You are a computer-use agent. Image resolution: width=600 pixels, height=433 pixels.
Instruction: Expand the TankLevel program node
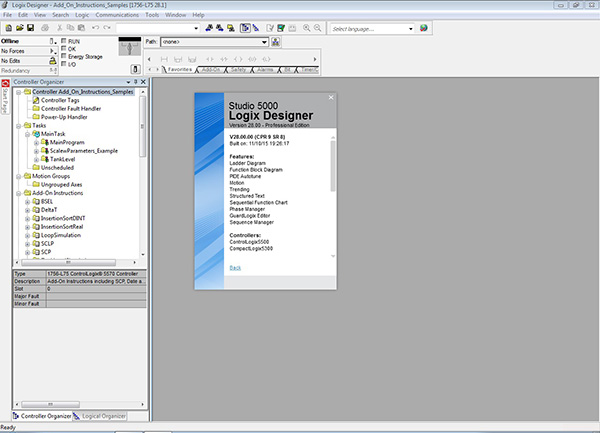[x=36, y=160]
